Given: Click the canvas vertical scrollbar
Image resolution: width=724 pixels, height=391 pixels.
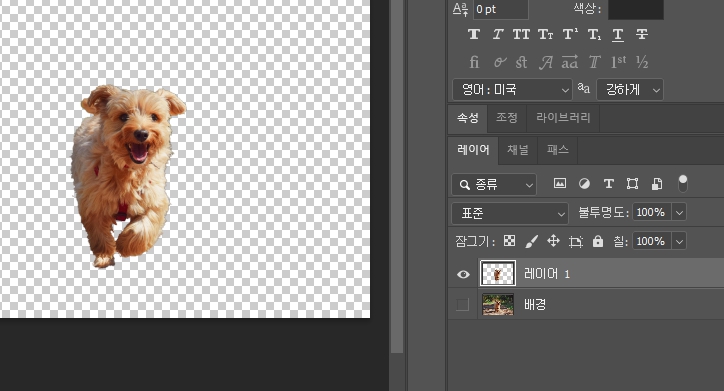Looking at the screenshot, I should pyautogui.click(x=397, y=175).
